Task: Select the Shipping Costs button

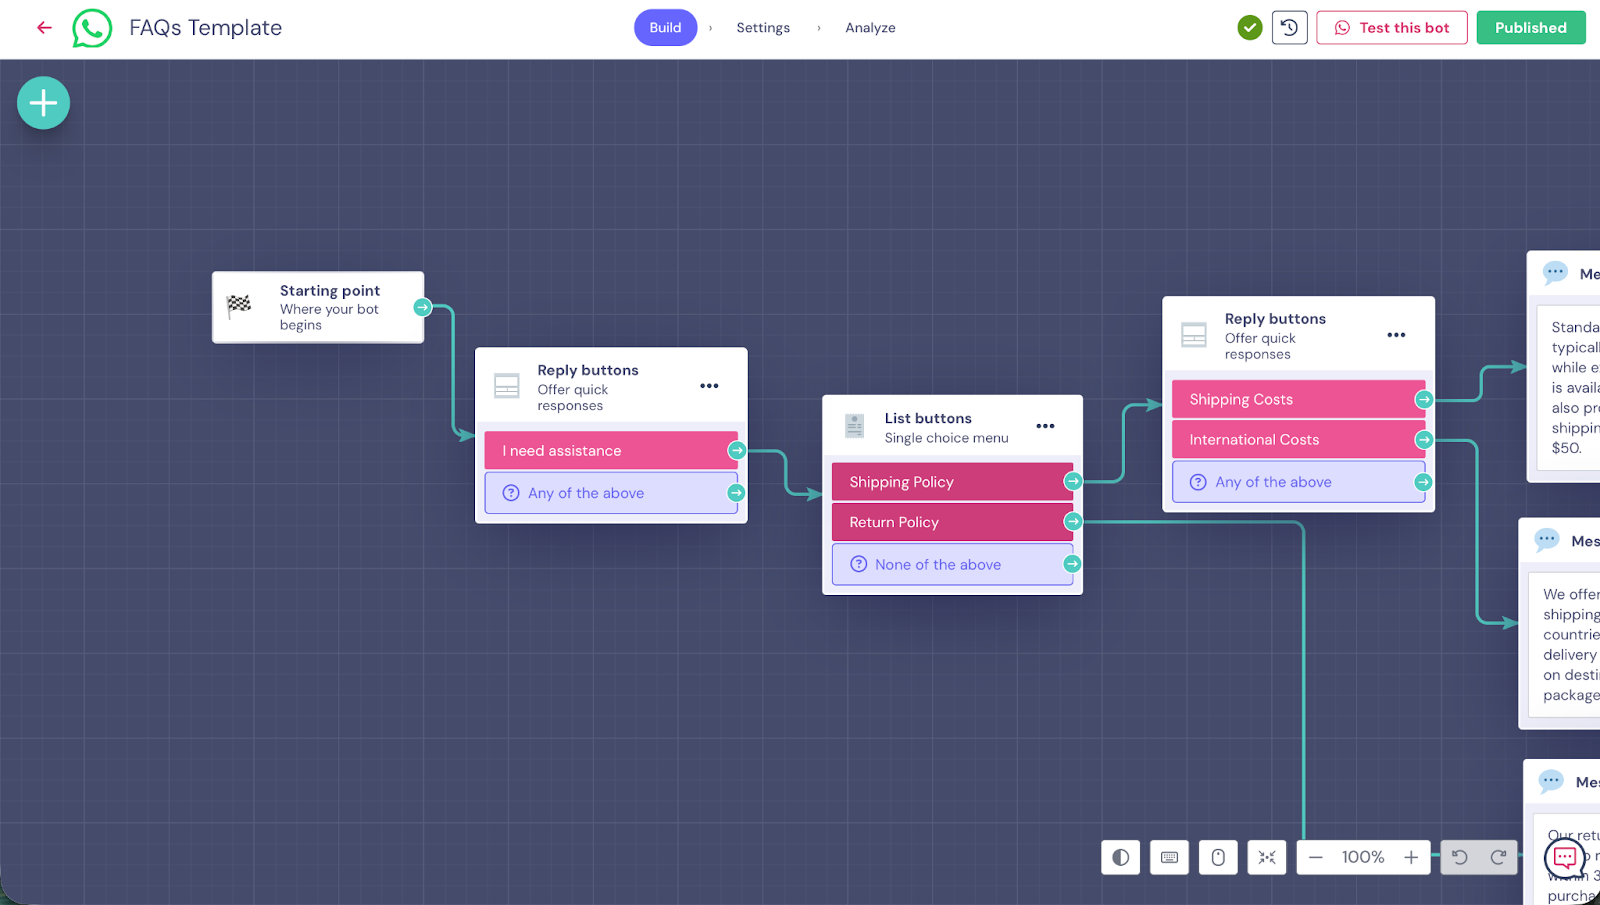Action: [x=1298, y=399]
